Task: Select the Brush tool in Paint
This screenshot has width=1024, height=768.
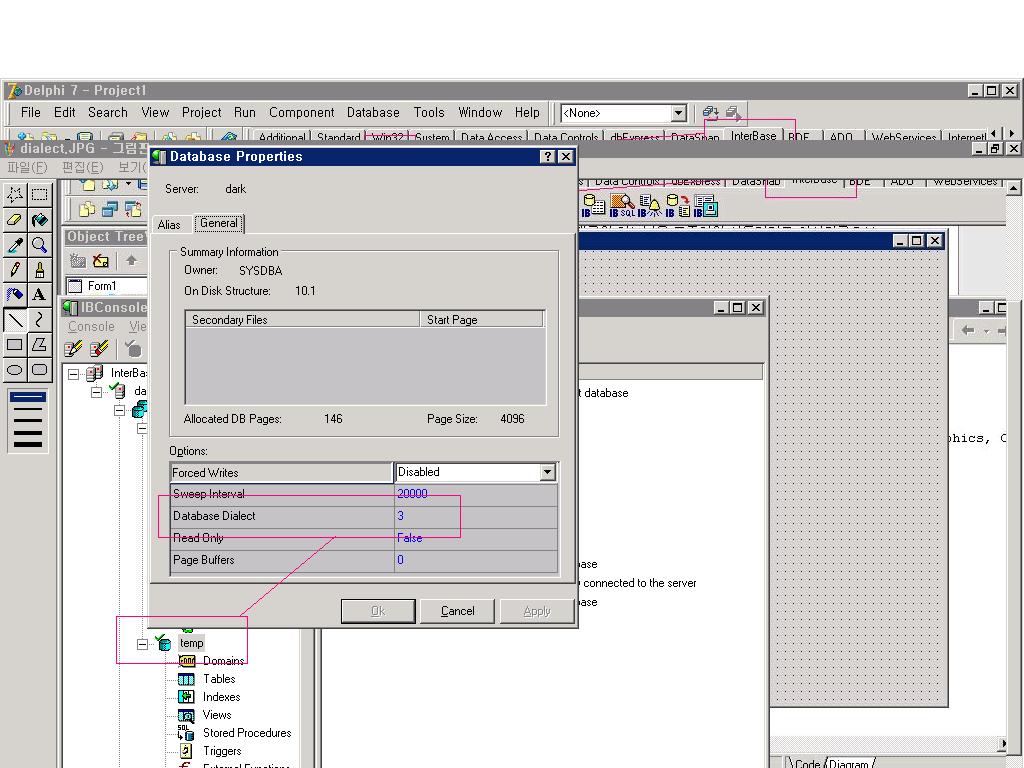Action: tap(39, 270)
